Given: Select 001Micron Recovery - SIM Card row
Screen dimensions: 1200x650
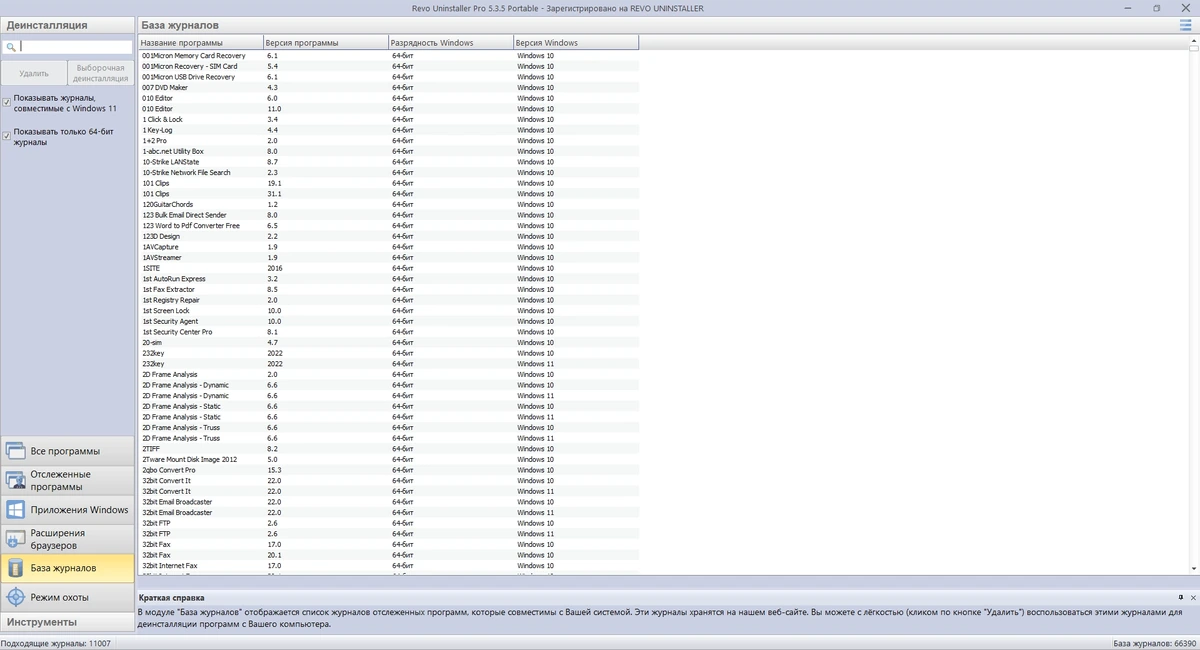Looking at the screenshot, I should tap(388, 66).
